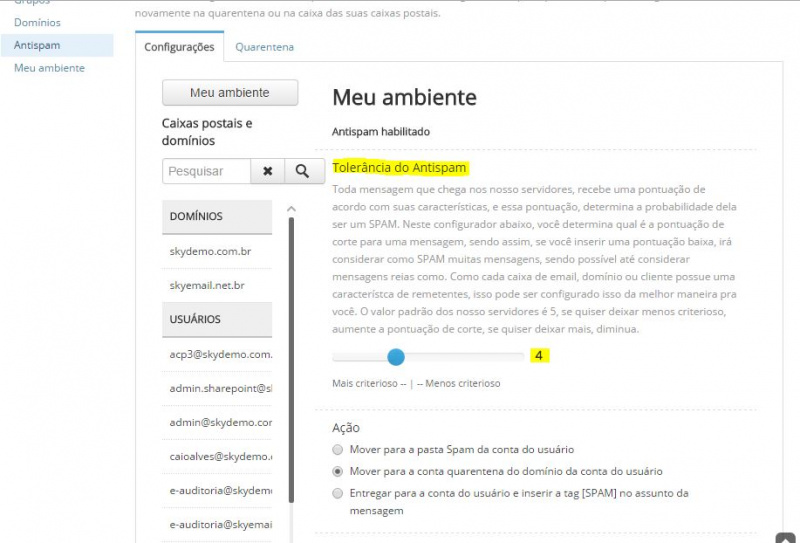The height and width of the screenshot is (543, 800).
Task: Switch to the Quarentena tab
Action: [x=264, y=47]
